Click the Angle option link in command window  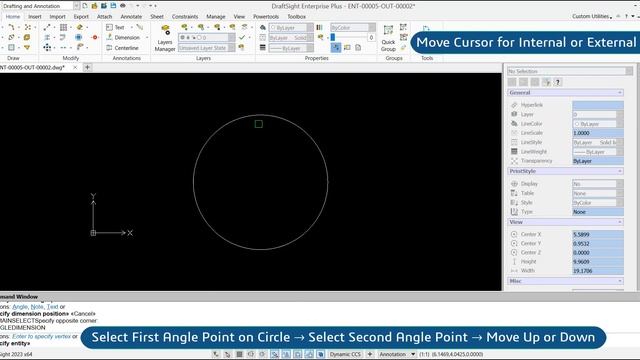(x=20, y=307)
